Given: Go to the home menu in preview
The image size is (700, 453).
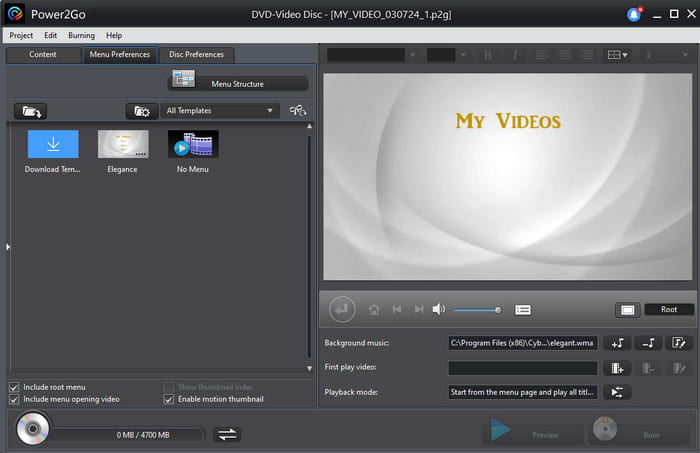Looking at the screenshot, I should click(x=374, y=309).
